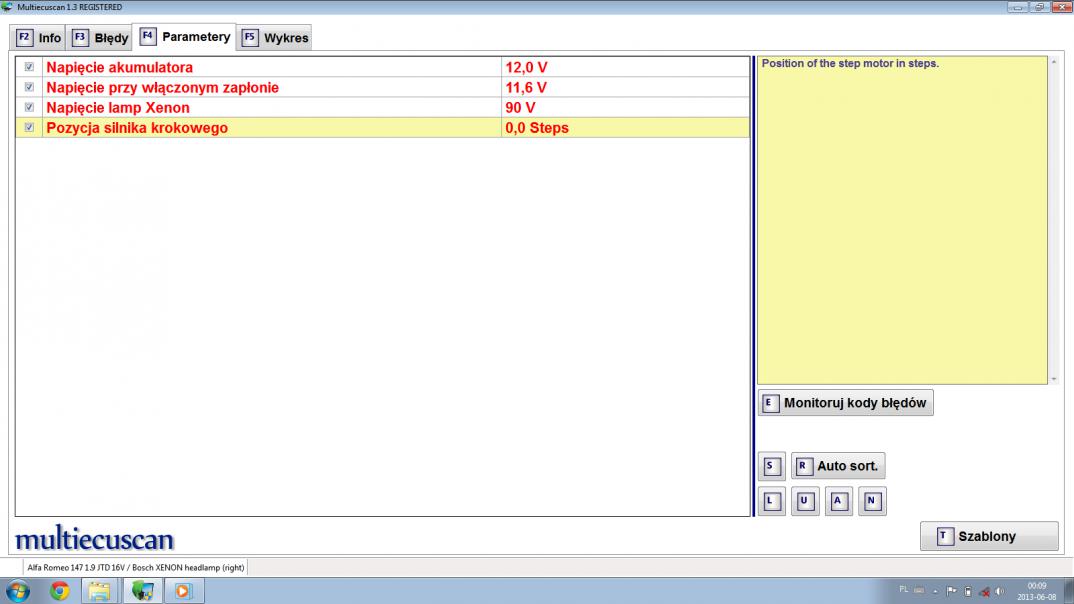
Task: Toggle Napięcie przy włączonym zapłonie checkbox
Action: 29,87
